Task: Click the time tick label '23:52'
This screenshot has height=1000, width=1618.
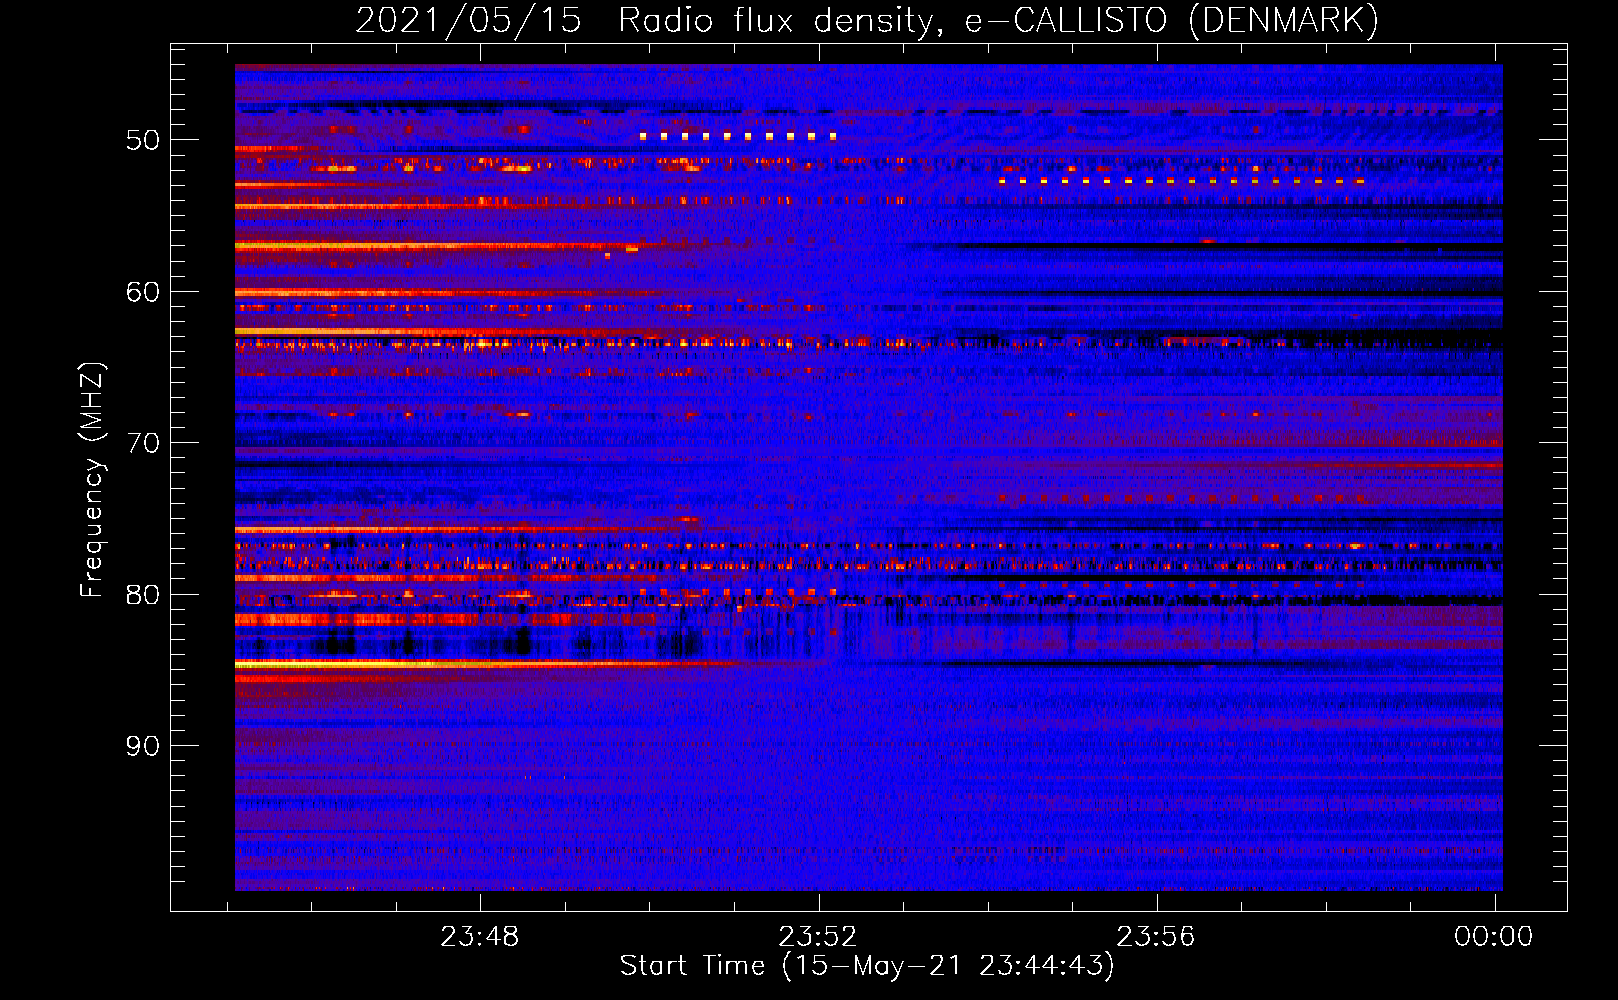Action: pos(818,937)
